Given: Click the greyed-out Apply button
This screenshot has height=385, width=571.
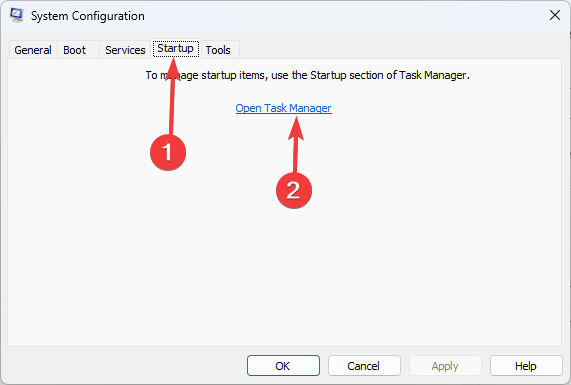Looking at the screenshot, I should (x=445, y=366).
